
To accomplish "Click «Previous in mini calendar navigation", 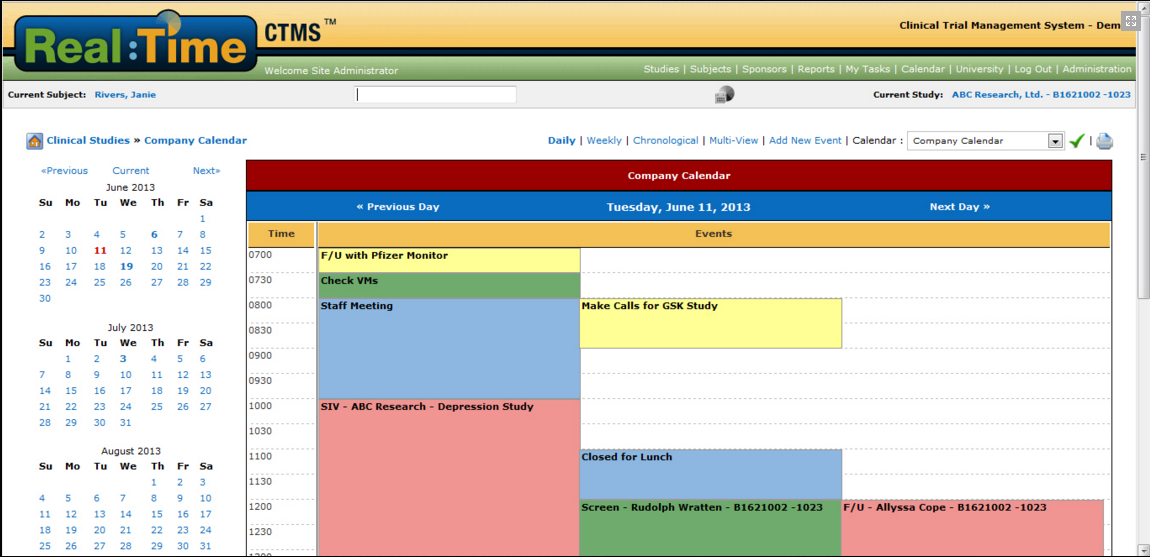I will (x=64, y=170).
